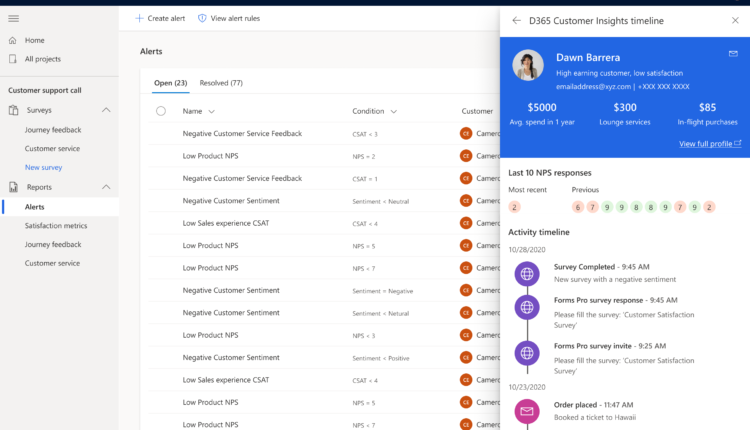Open the View full profile link

pos(709,144)
